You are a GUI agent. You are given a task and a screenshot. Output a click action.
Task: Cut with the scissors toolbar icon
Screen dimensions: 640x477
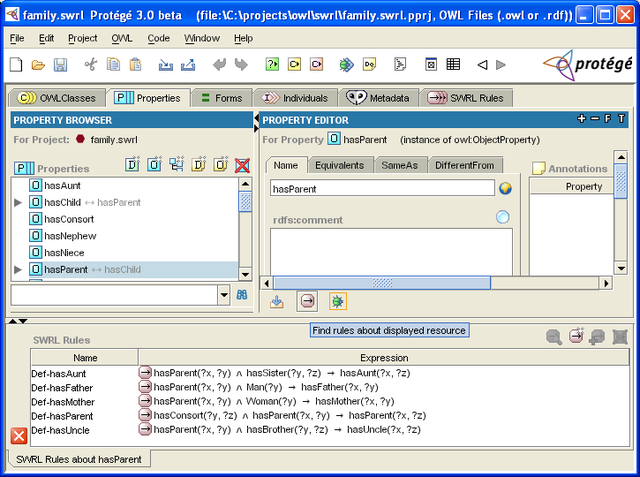91,64
